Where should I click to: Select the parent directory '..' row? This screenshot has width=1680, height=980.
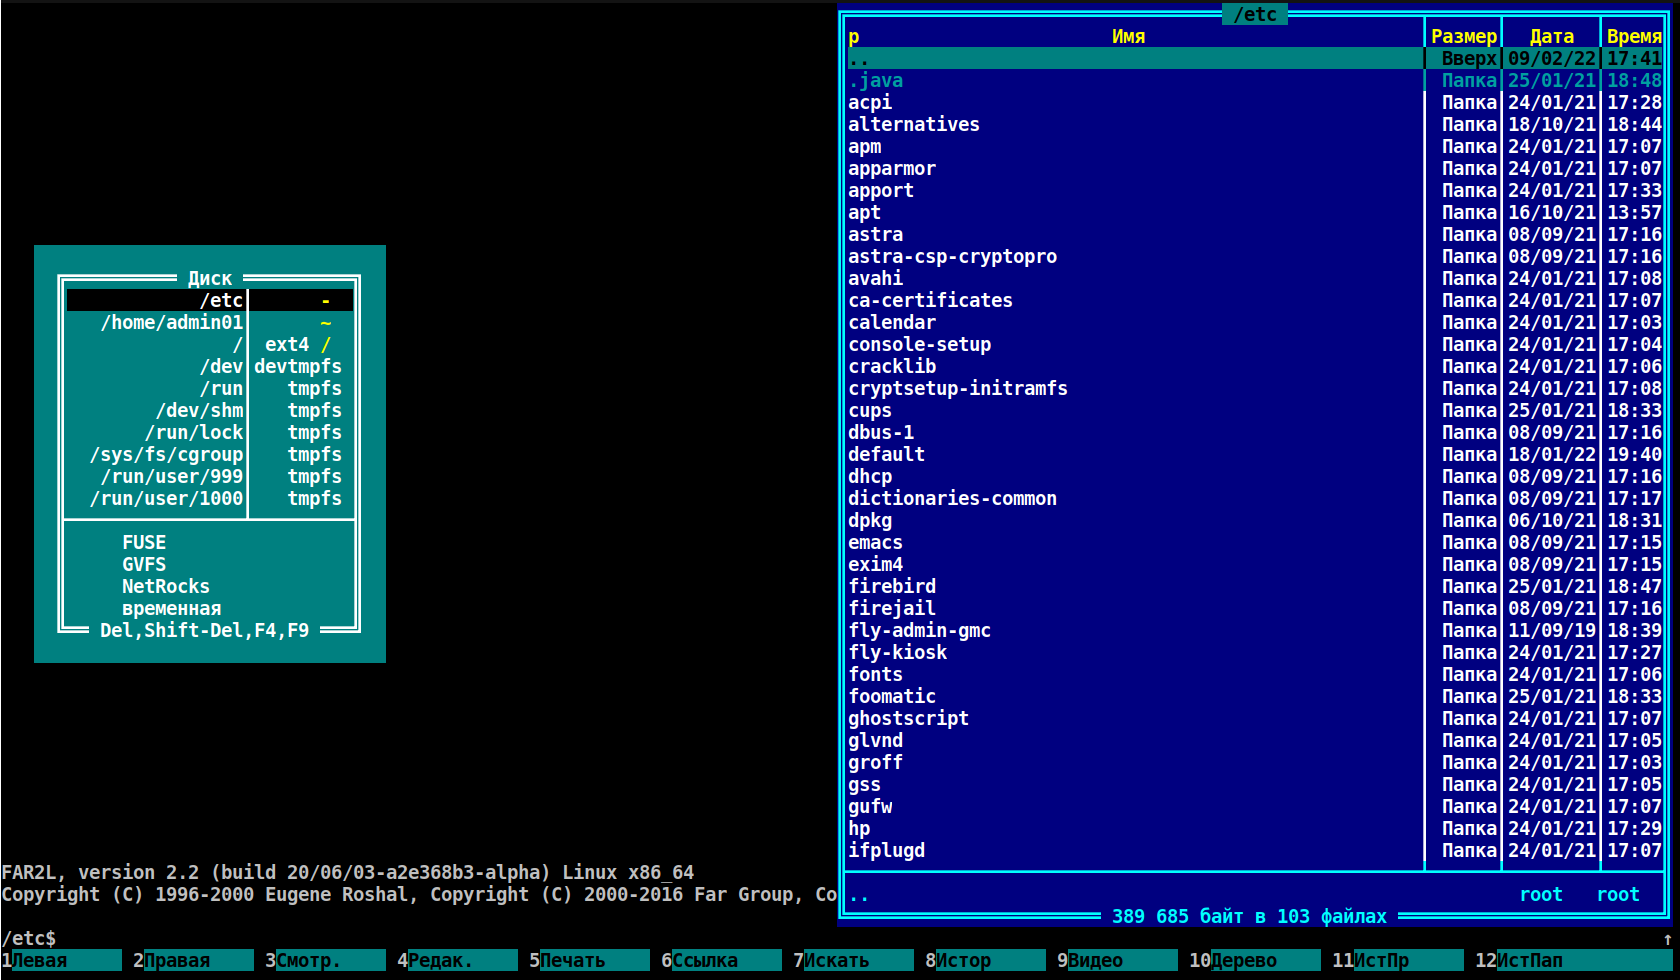click(1255, 58)
